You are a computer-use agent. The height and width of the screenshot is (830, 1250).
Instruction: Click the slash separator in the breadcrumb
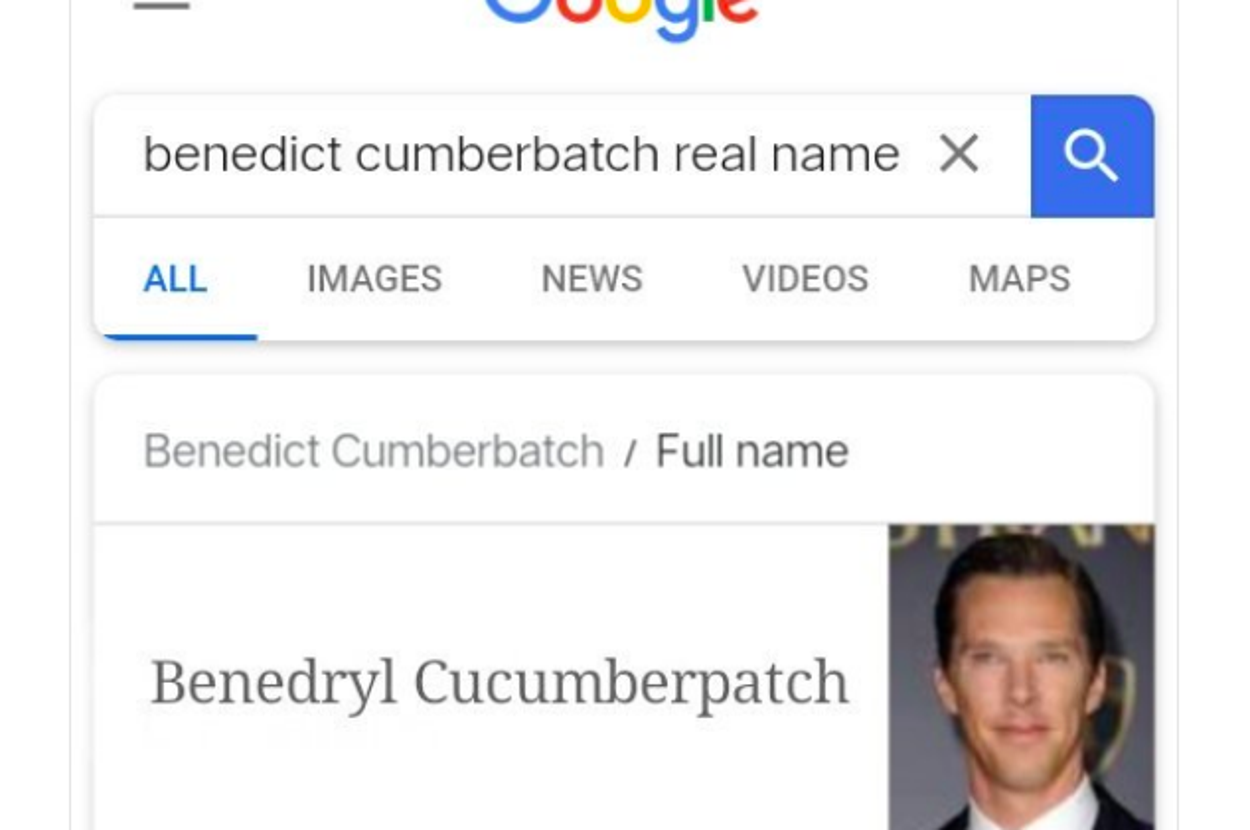(630, 454)
